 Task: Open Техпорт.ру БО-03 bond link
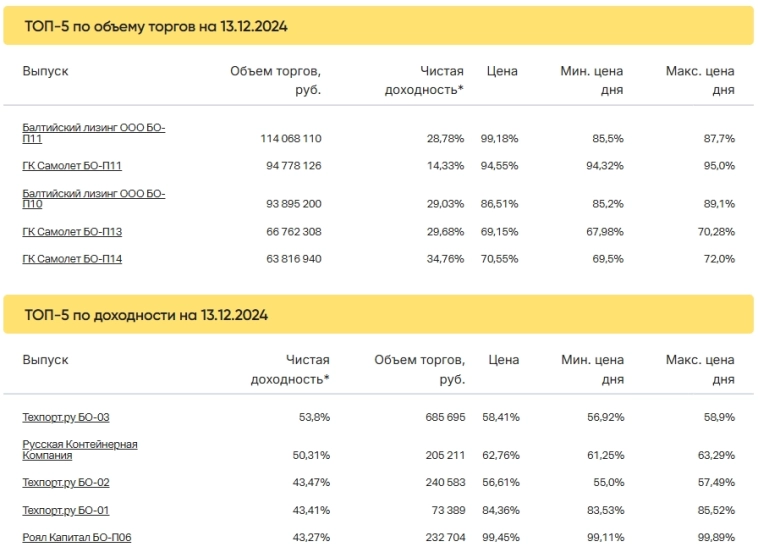[x=66, y=417]
